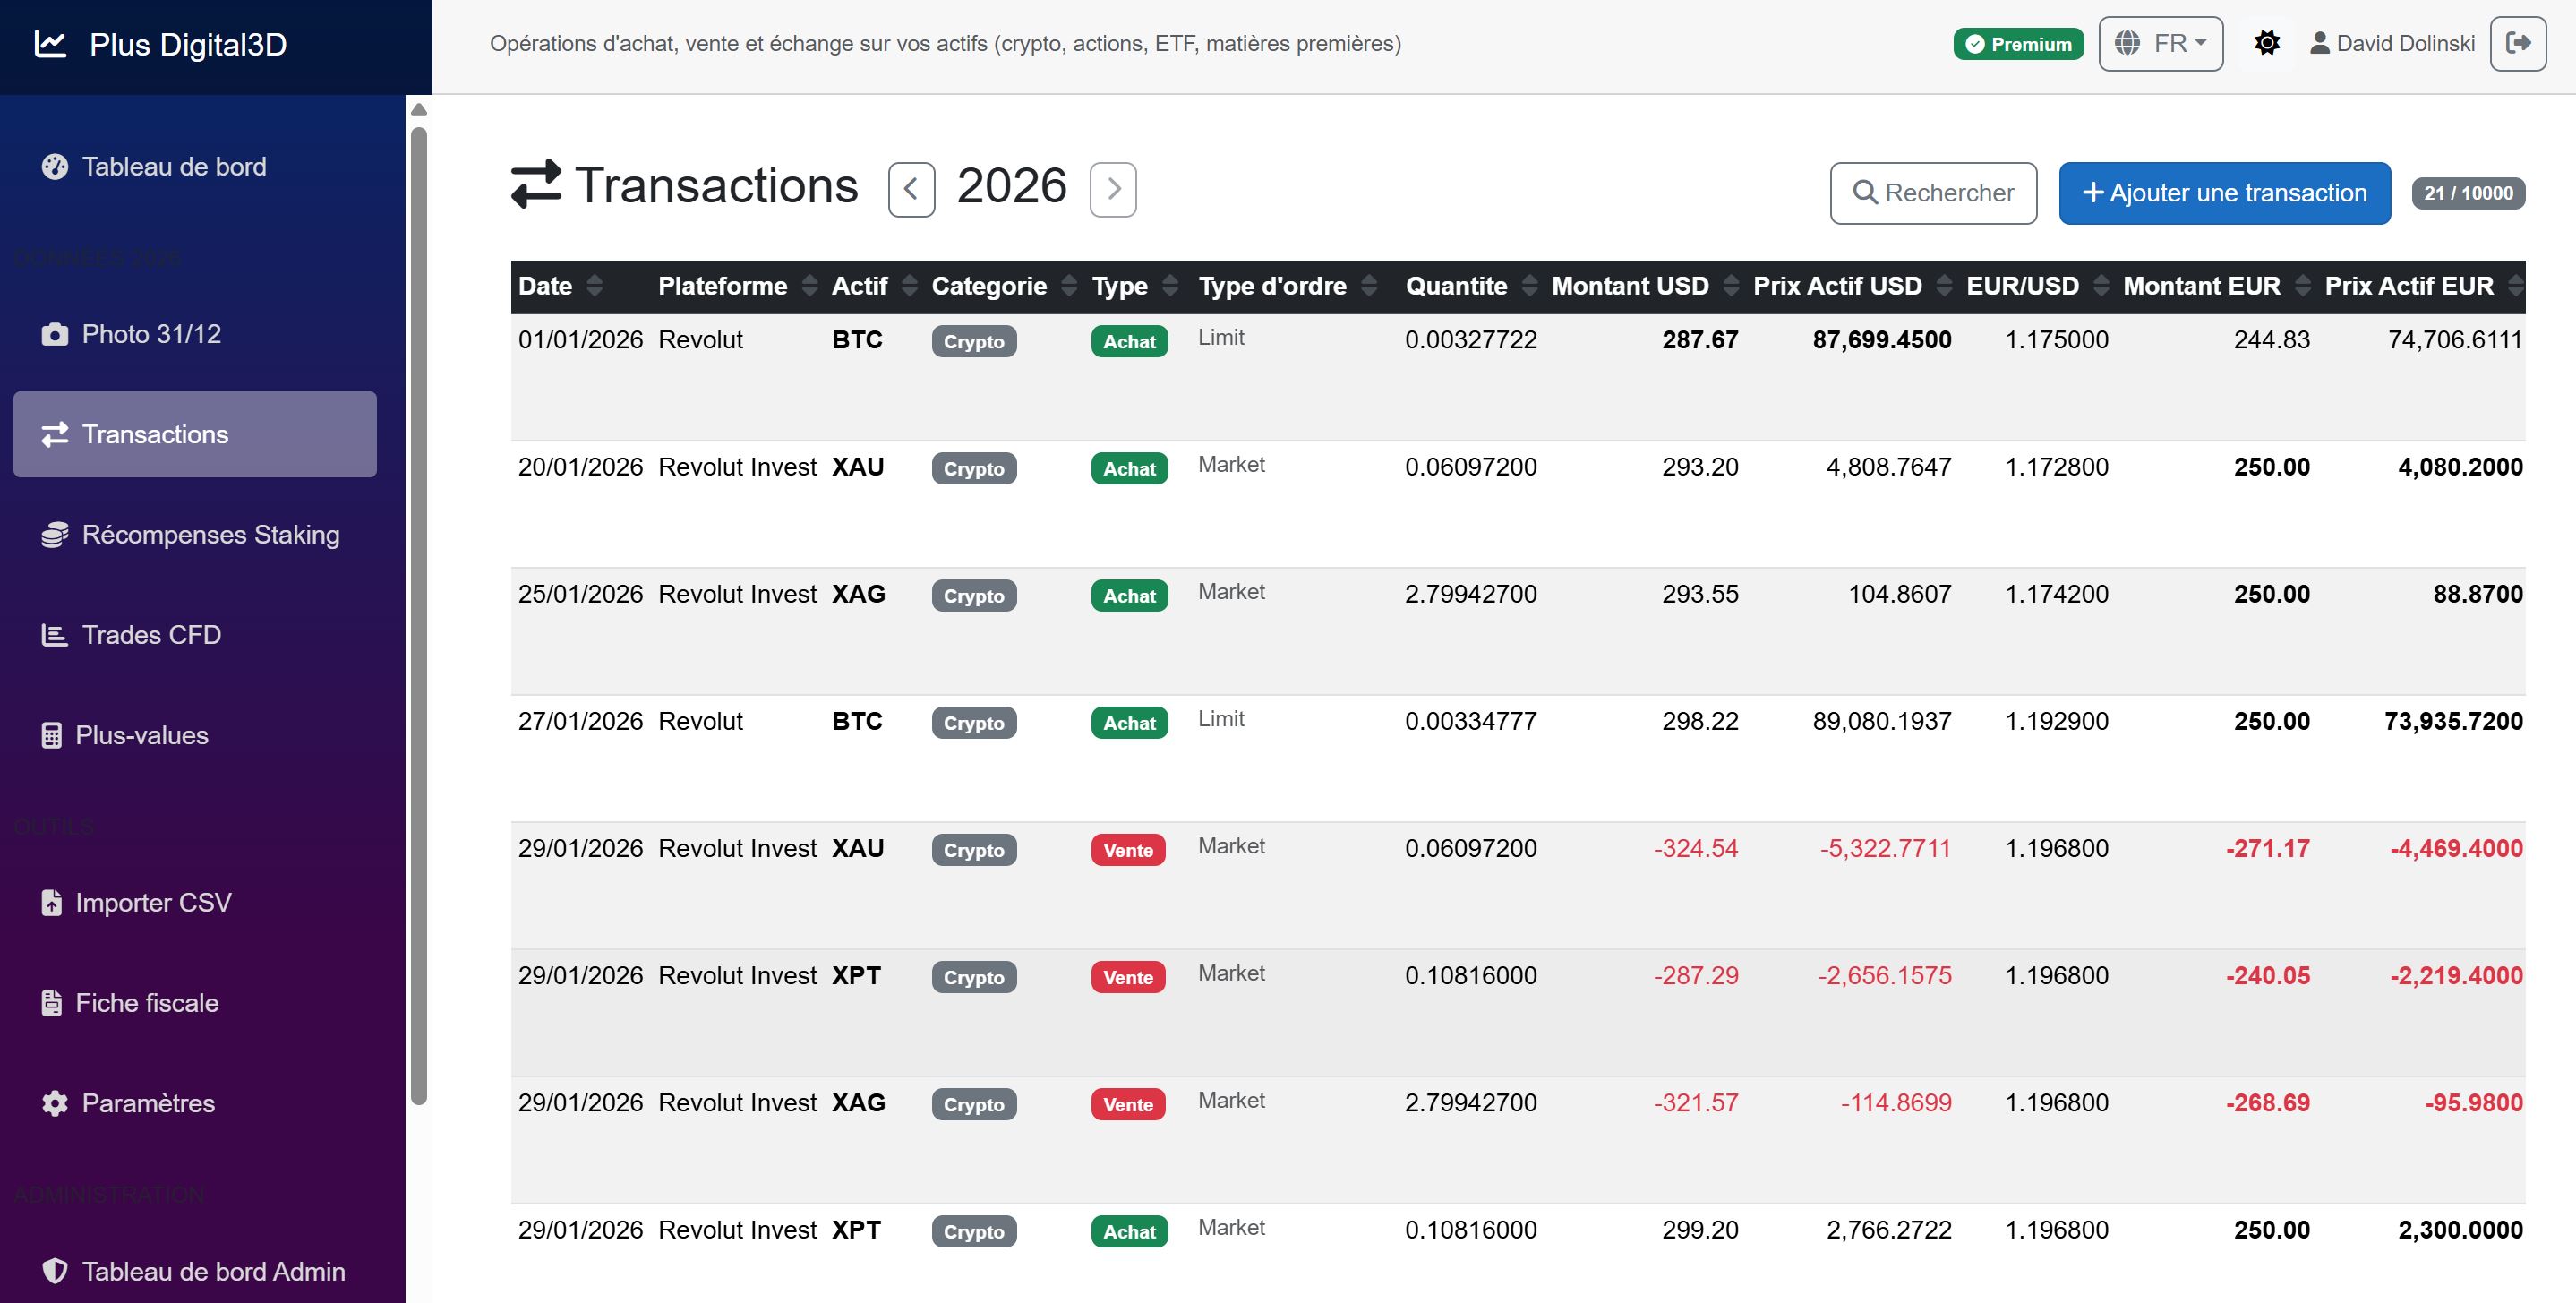Image resolution: width=2576 pixels, height=1303 pixels.
Task: Go to previous year chevron
Action: point(911,189)
